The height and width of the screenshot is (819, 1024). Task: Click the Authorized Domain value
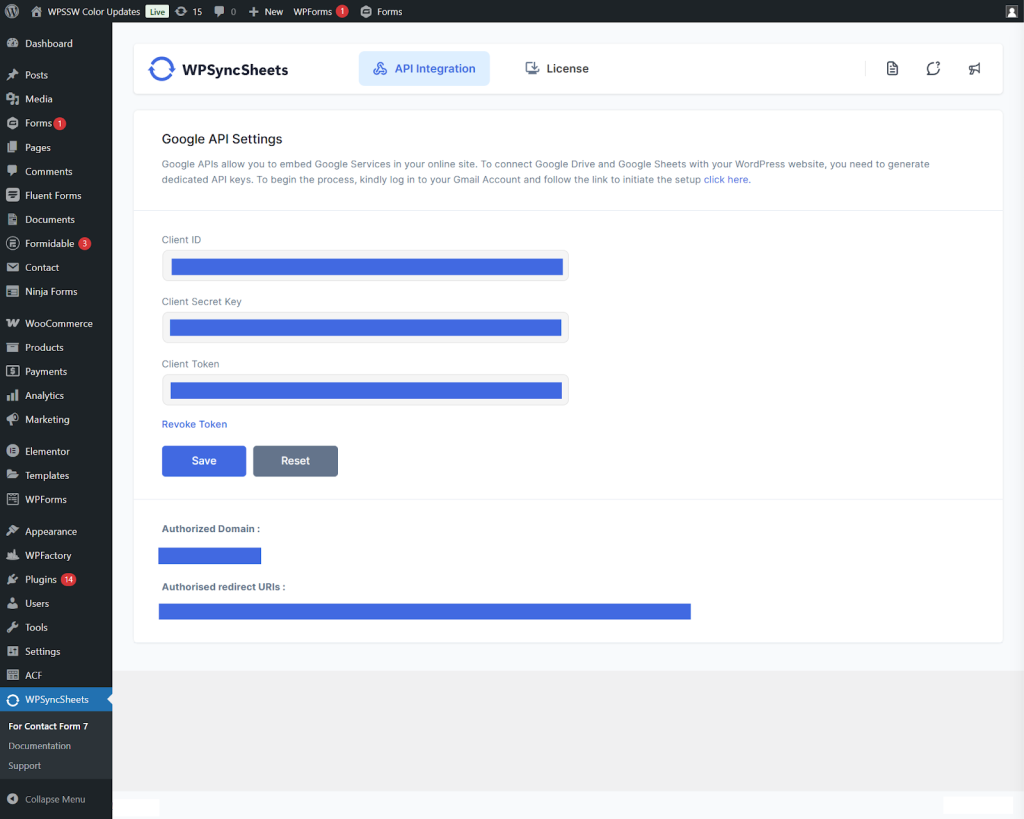coord(210,556)
